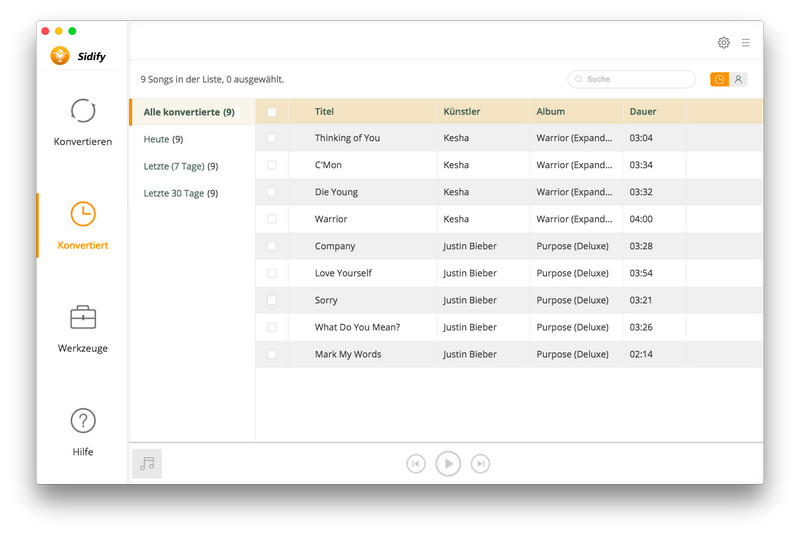Toggle the select-all checkbox in header
Viewport: 800px width, 536px height.
pyautogui.click(x=272, y=112)
